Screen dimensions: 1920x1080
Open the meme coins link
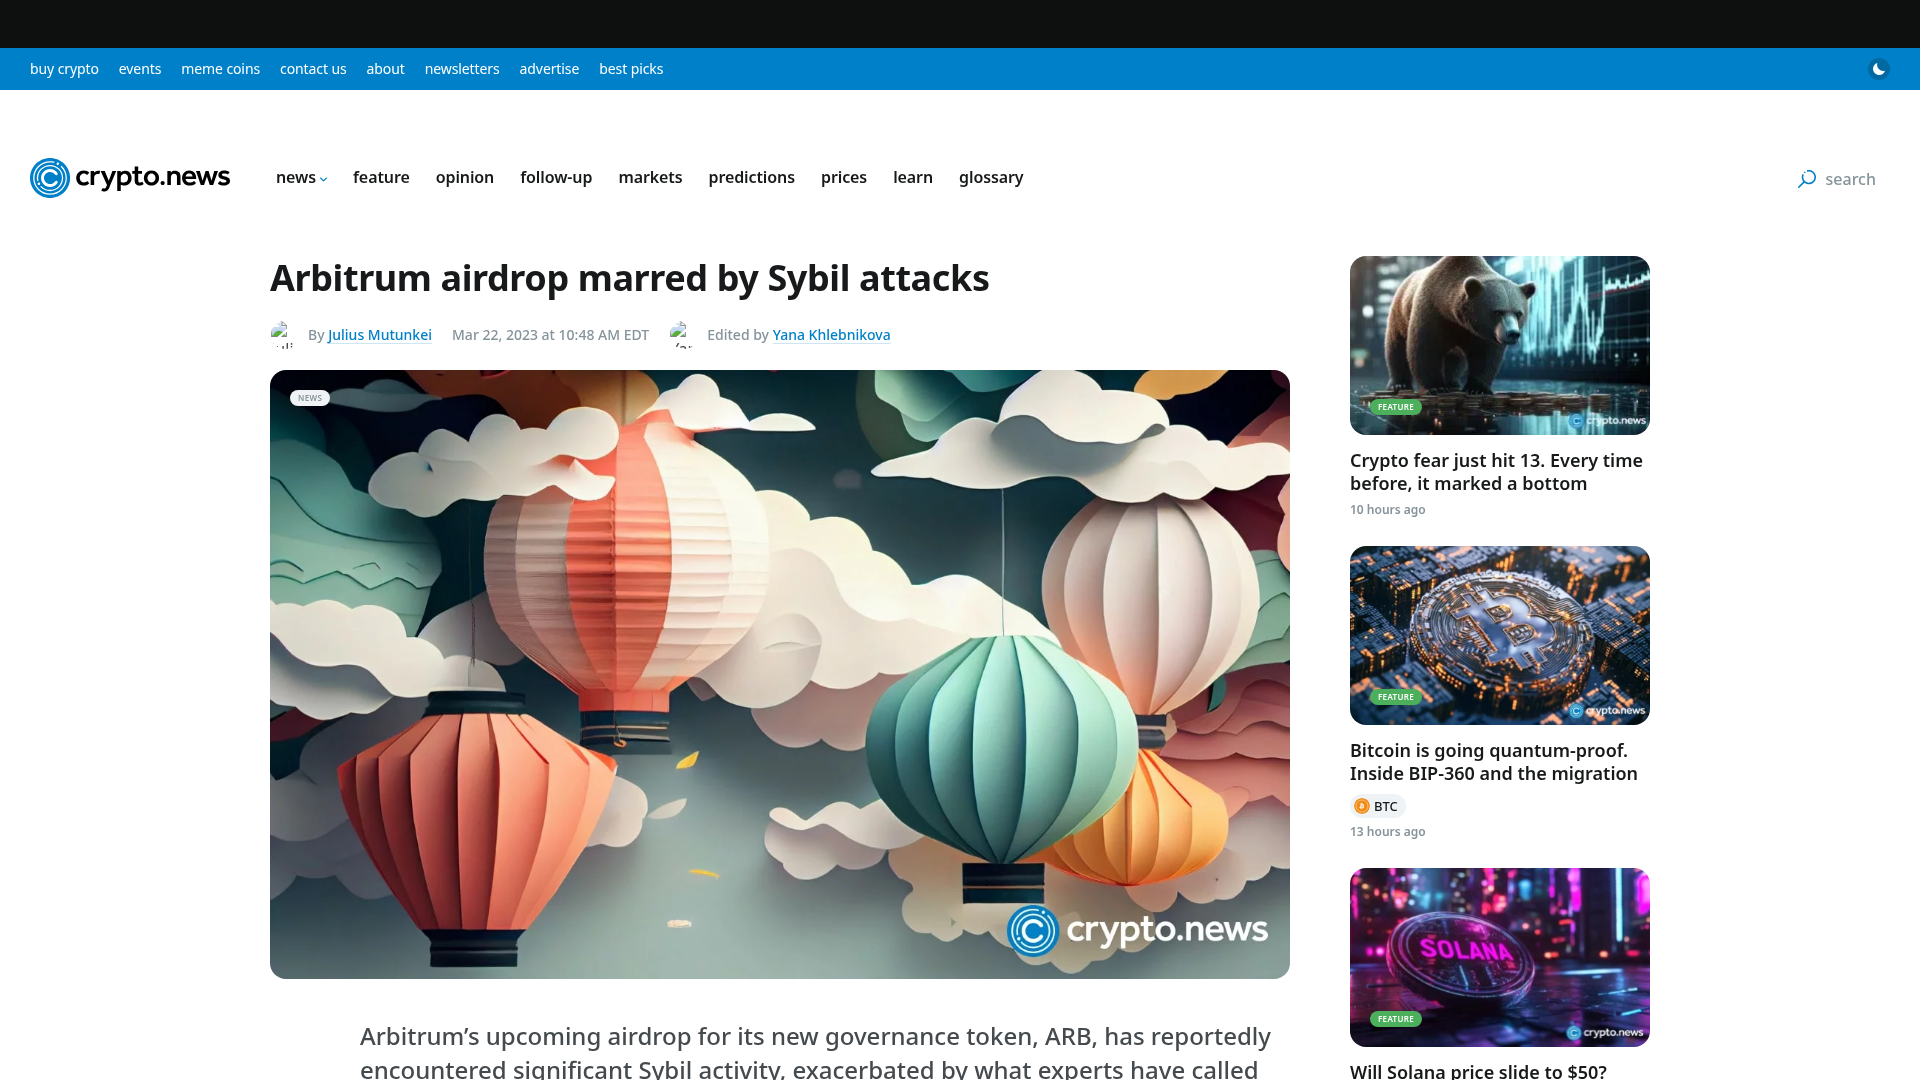coord(220,69)
